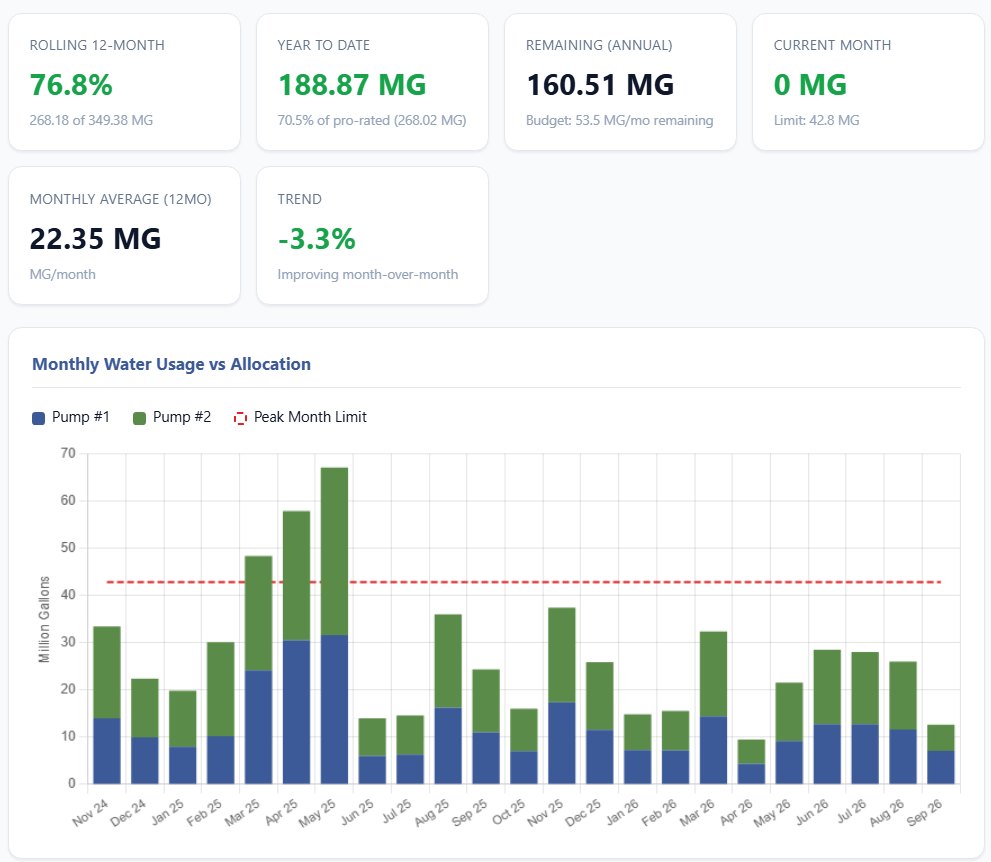
Task: Click the 22.35 MG average value
Action: (x=95, y=239)
